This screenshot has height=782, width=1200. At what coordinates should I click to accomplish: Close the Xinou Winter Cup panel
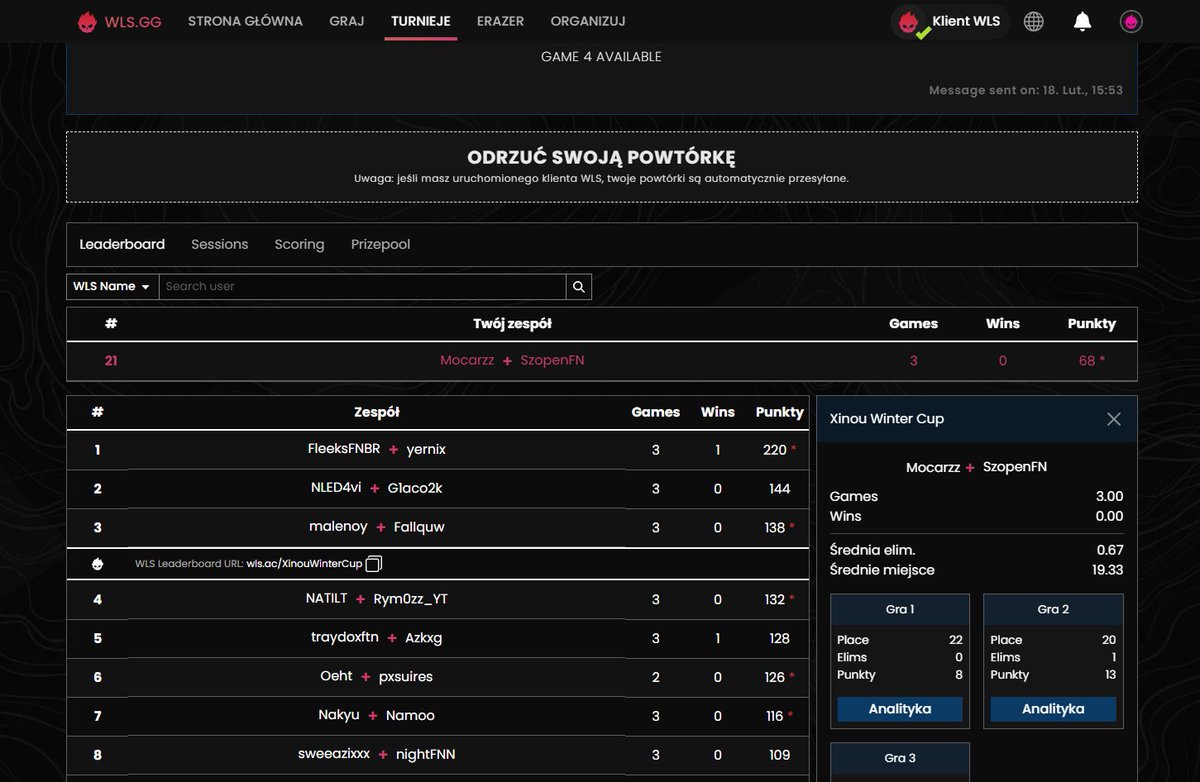pos(1114,419)
